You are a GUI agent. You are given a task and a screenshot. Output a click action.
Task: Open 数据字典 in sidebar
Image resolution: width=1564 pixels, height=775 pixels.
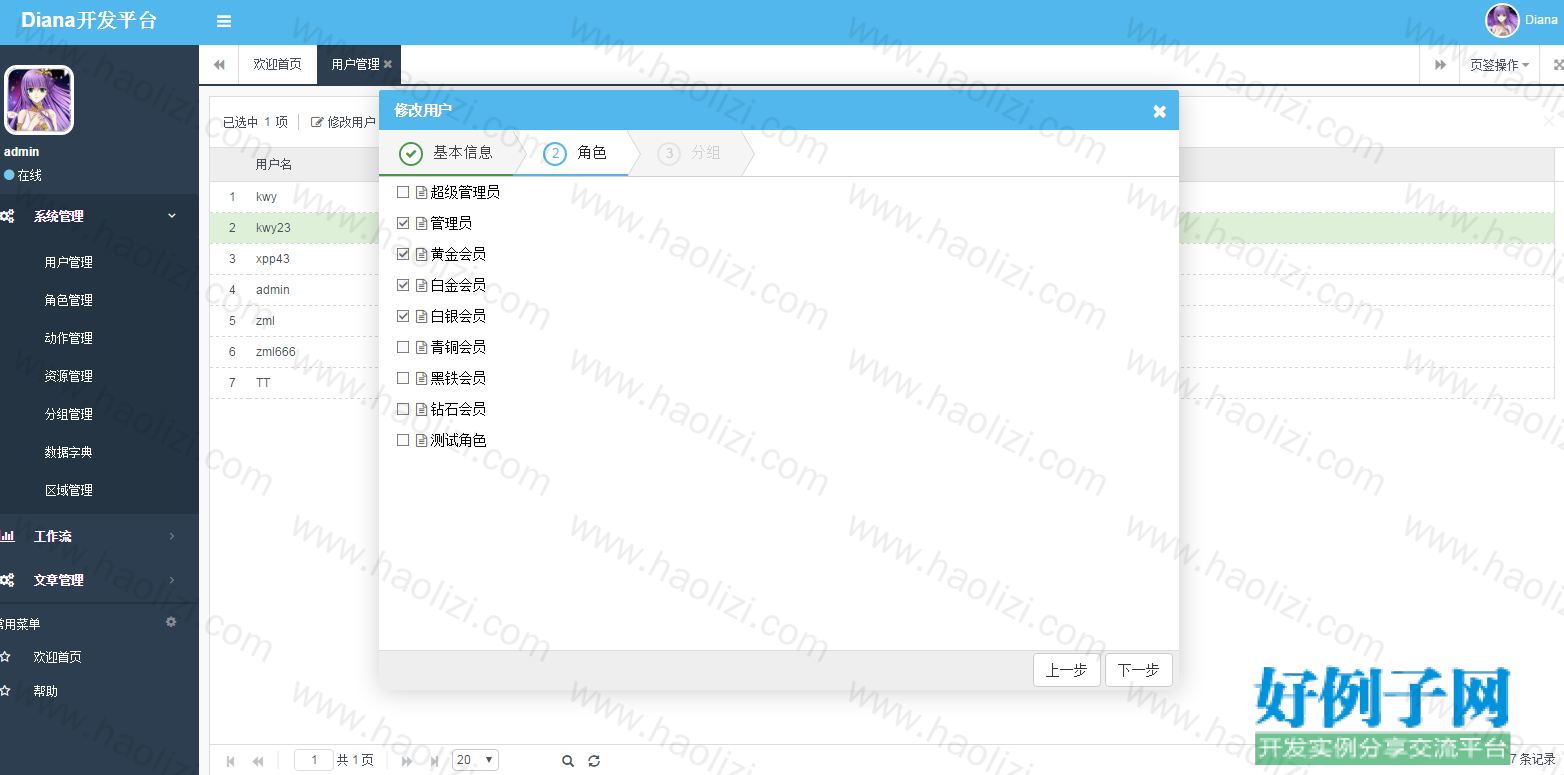(69, 452)
